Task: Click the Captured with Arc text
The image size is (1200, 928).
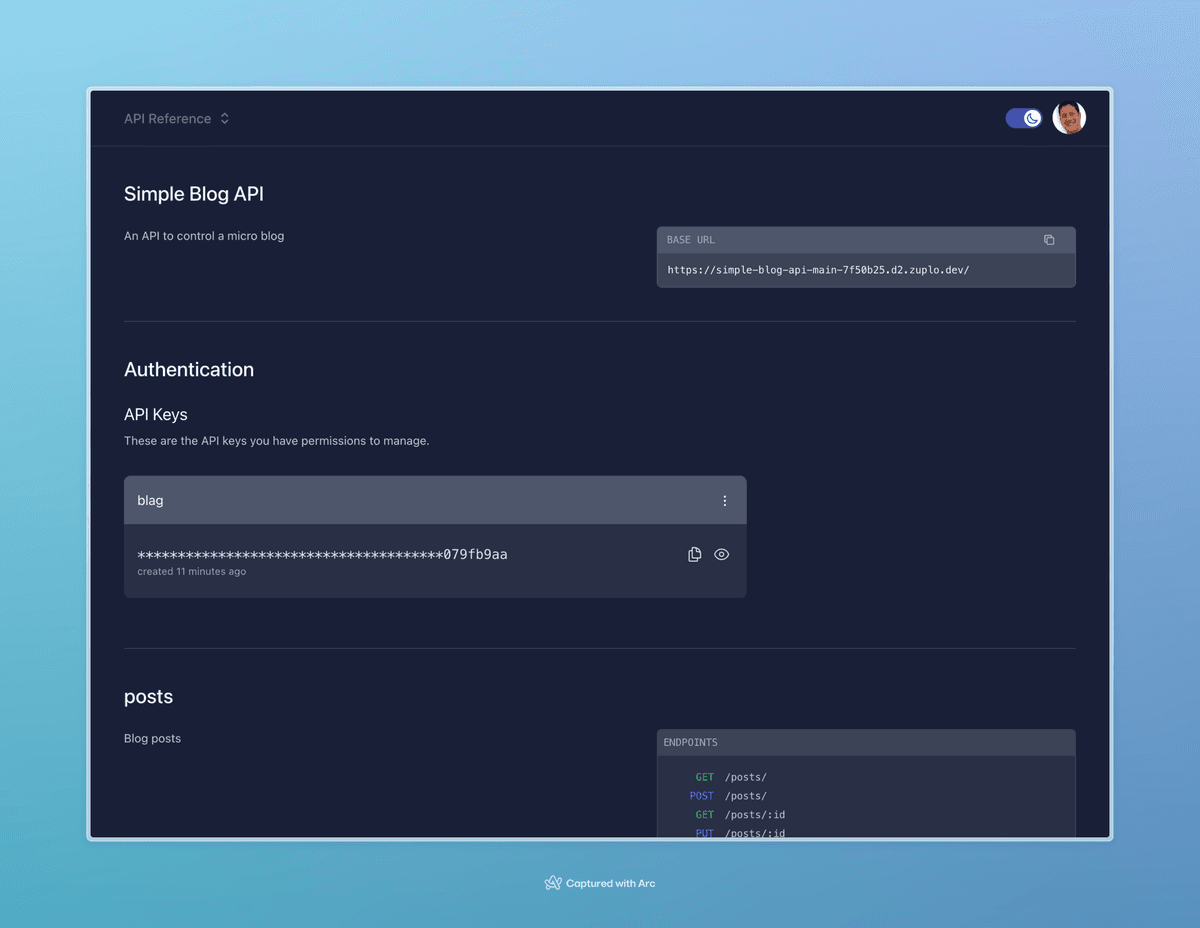Action: point(610,883)
